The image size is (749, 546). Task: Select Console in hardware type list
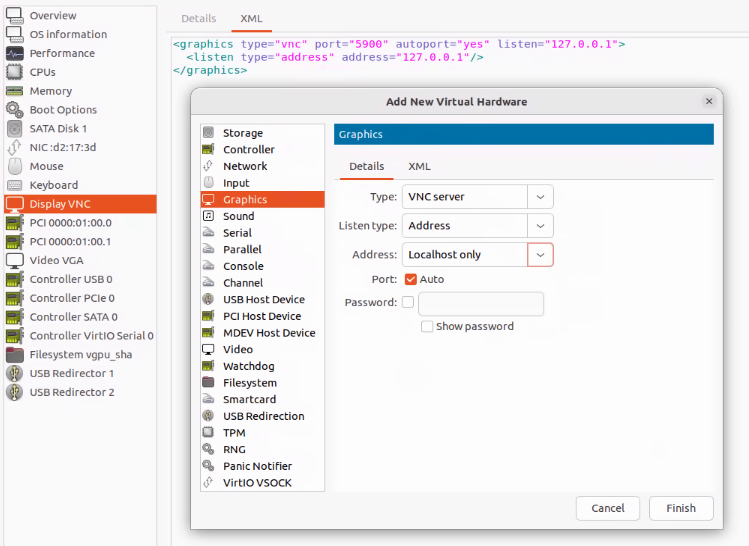(x=263, y=266)
